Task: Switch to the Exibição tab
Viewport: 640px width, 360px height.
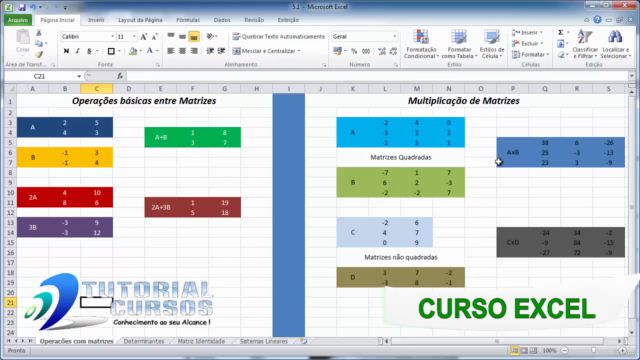Action: (288, 20)
